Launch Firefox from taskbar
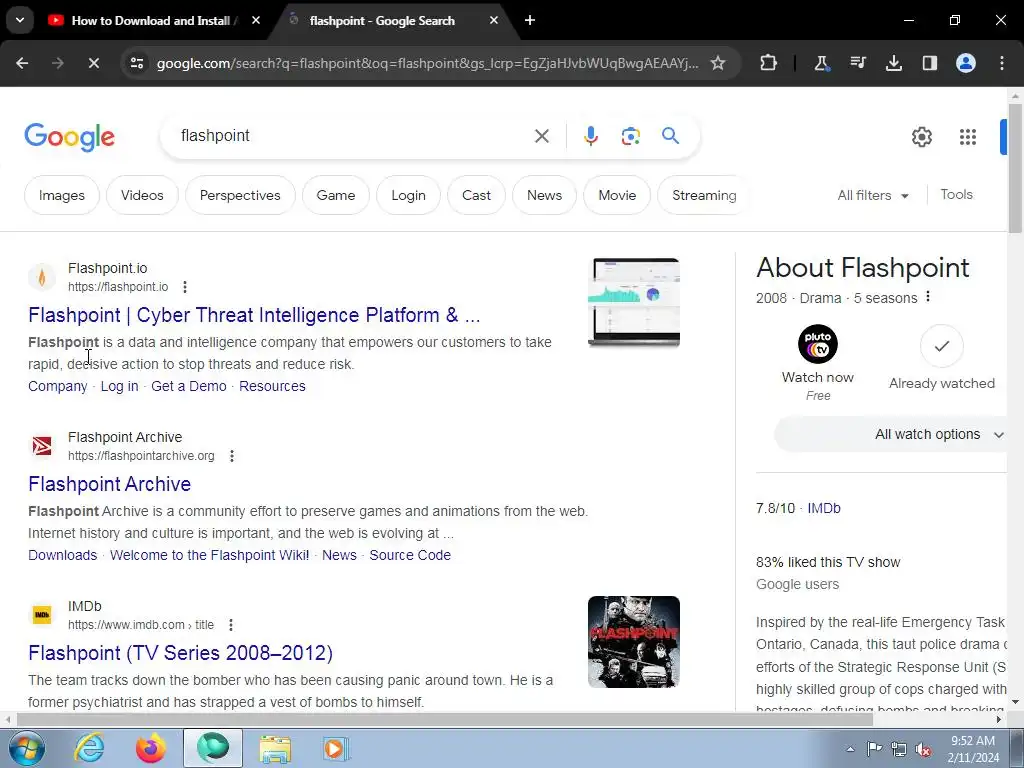Screen dimensions: 1024x768 tap(150, 748)
